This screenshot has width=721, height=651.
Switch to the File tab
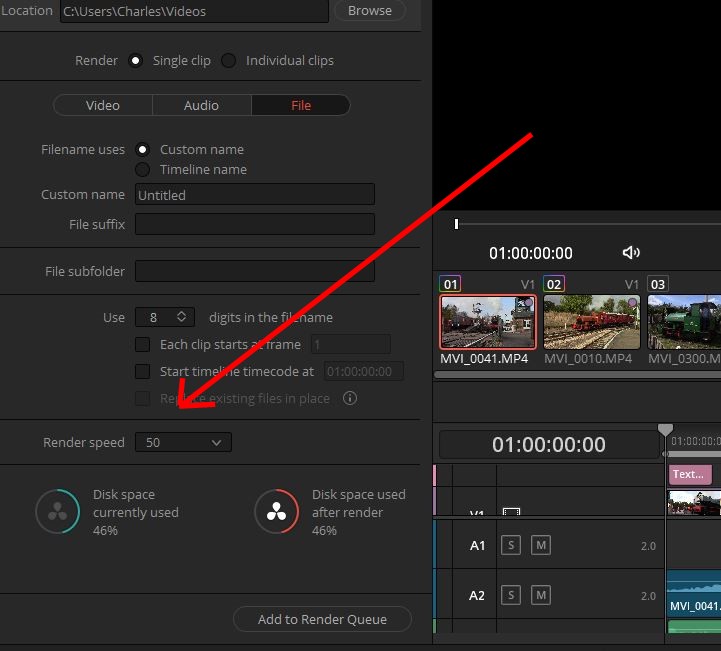301,105
